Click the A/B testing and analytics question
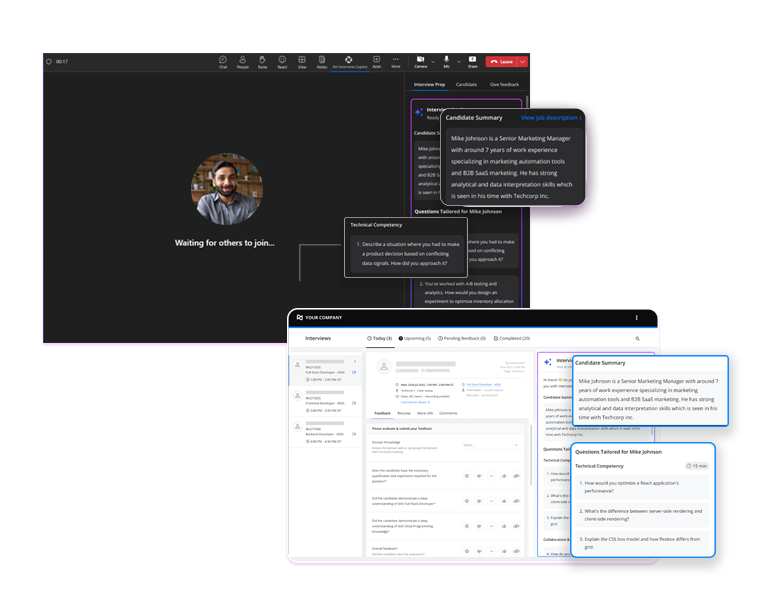This screenshot has height=593, width=762. tap(466, 293)
